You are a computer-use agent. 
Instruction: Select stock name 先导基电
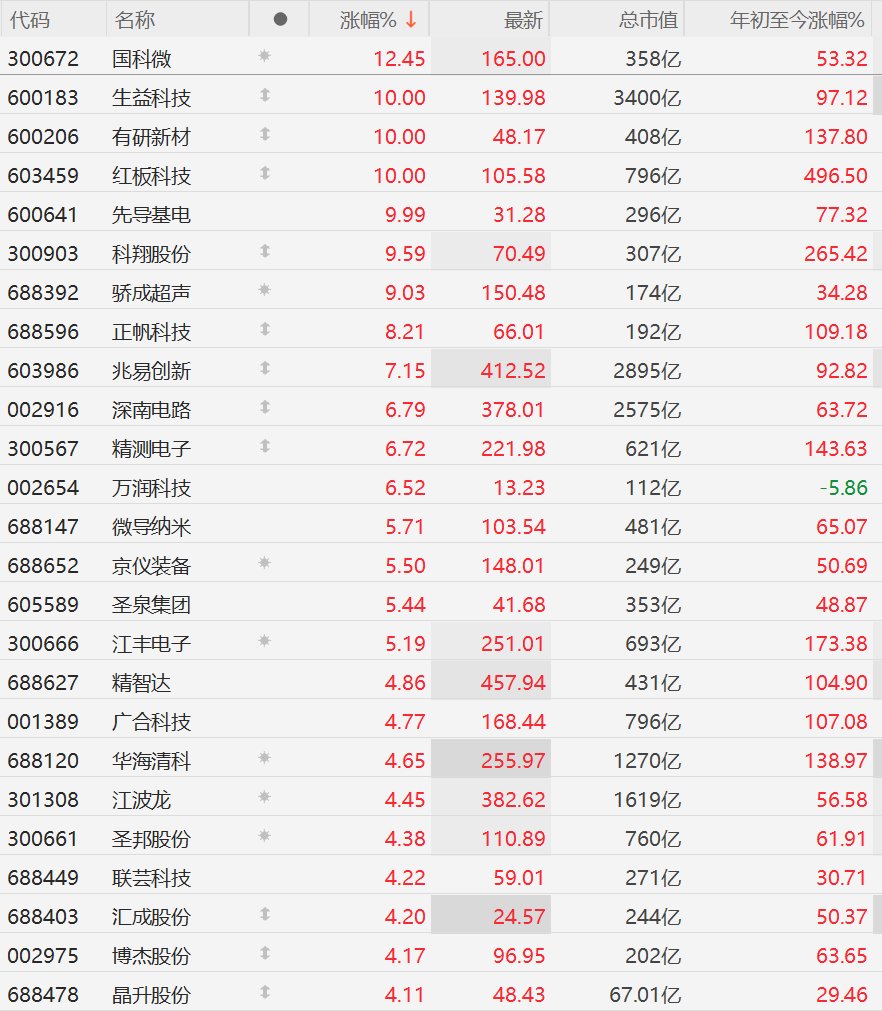[152, 215]
